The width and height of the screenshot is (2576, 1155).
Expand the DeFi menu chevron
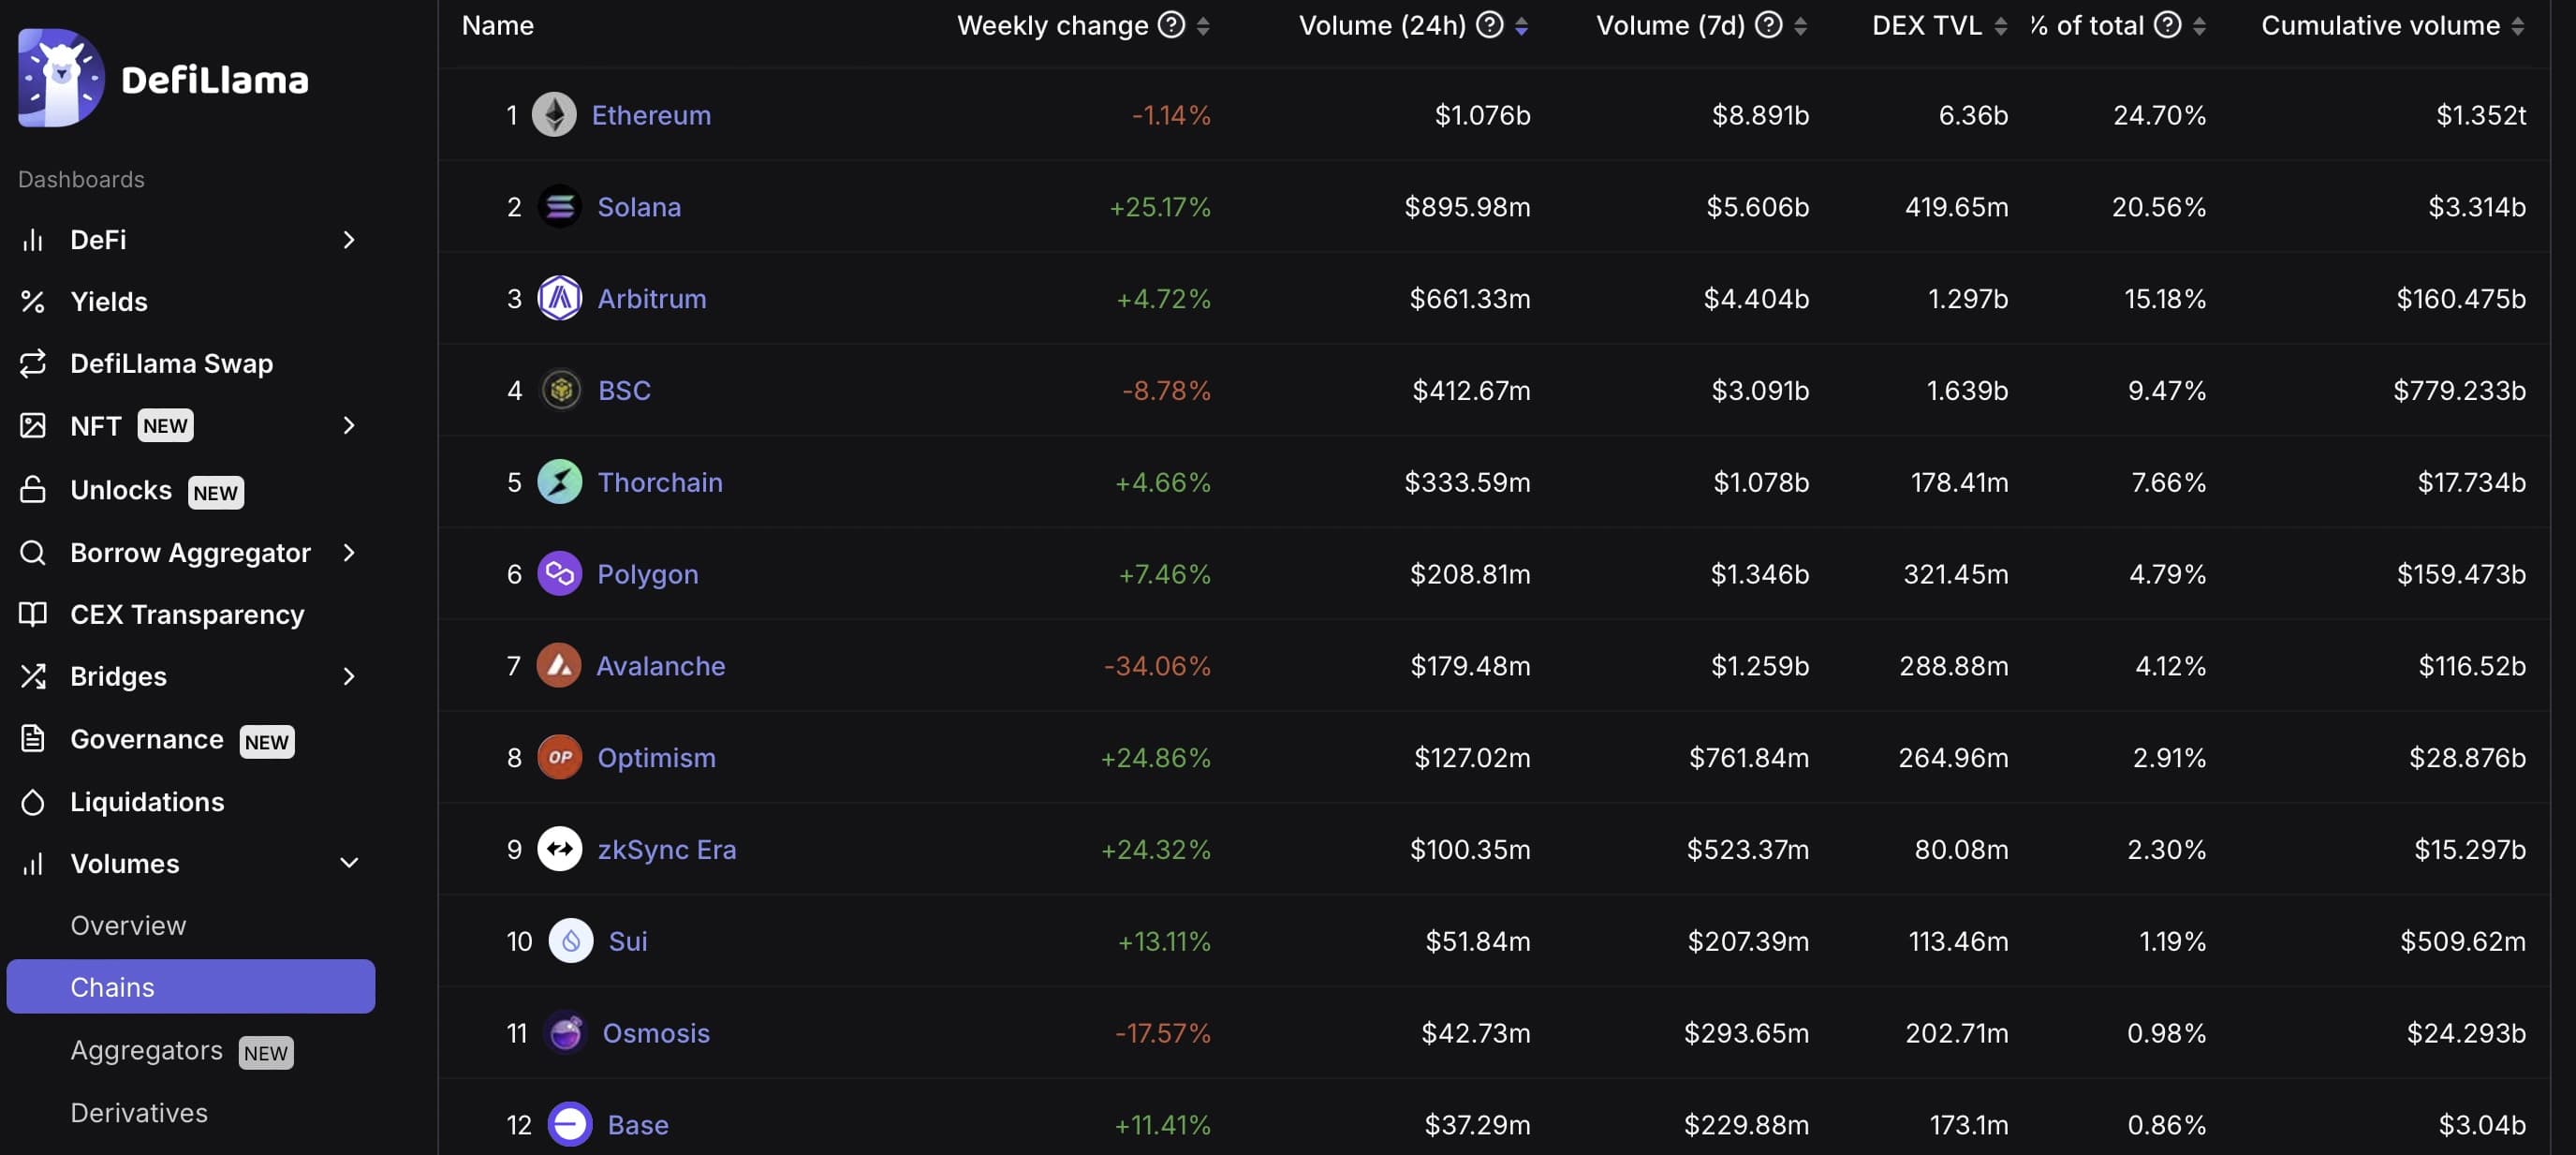tap(349, 240)
